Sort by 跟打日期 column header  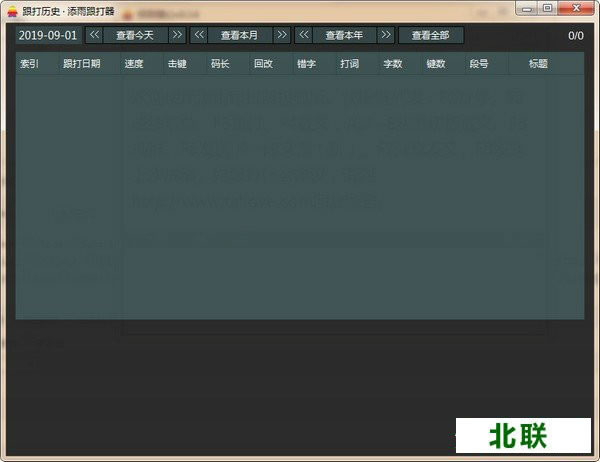[81, 63]
